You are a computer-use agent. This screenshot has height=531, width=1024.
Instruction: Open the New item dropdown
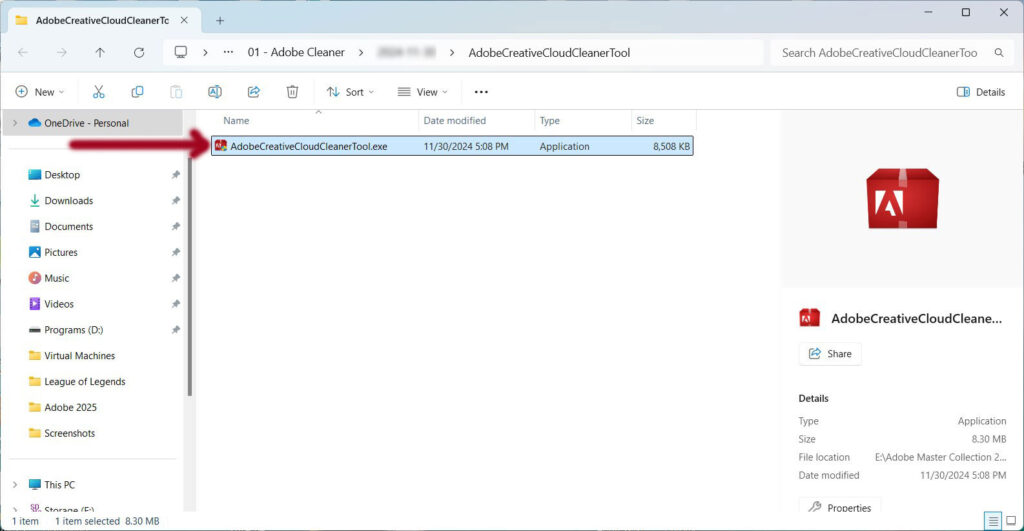click(40, 92)
